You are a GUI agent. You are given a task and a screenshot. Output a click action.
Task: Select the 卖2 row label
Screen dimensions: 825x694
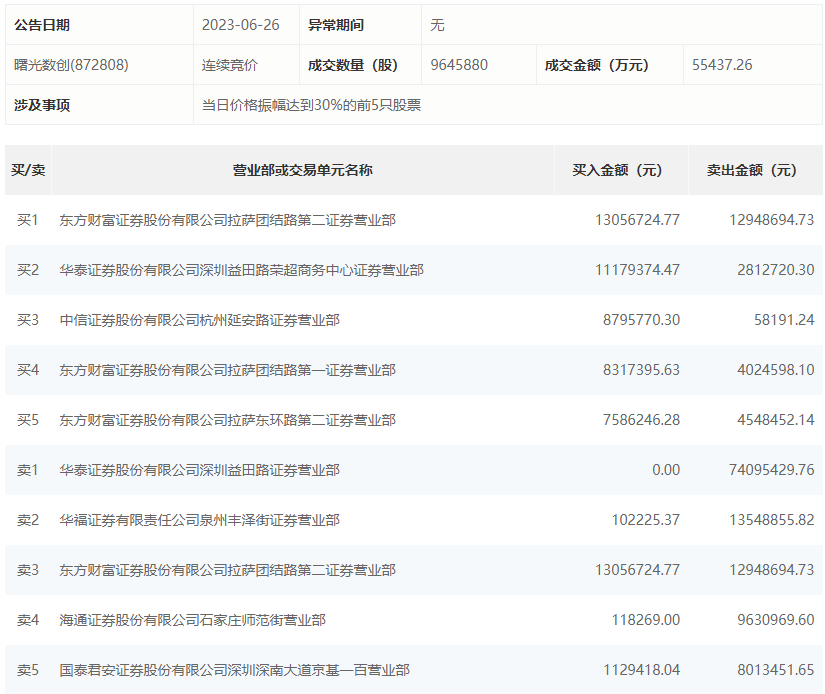point(28,519)
